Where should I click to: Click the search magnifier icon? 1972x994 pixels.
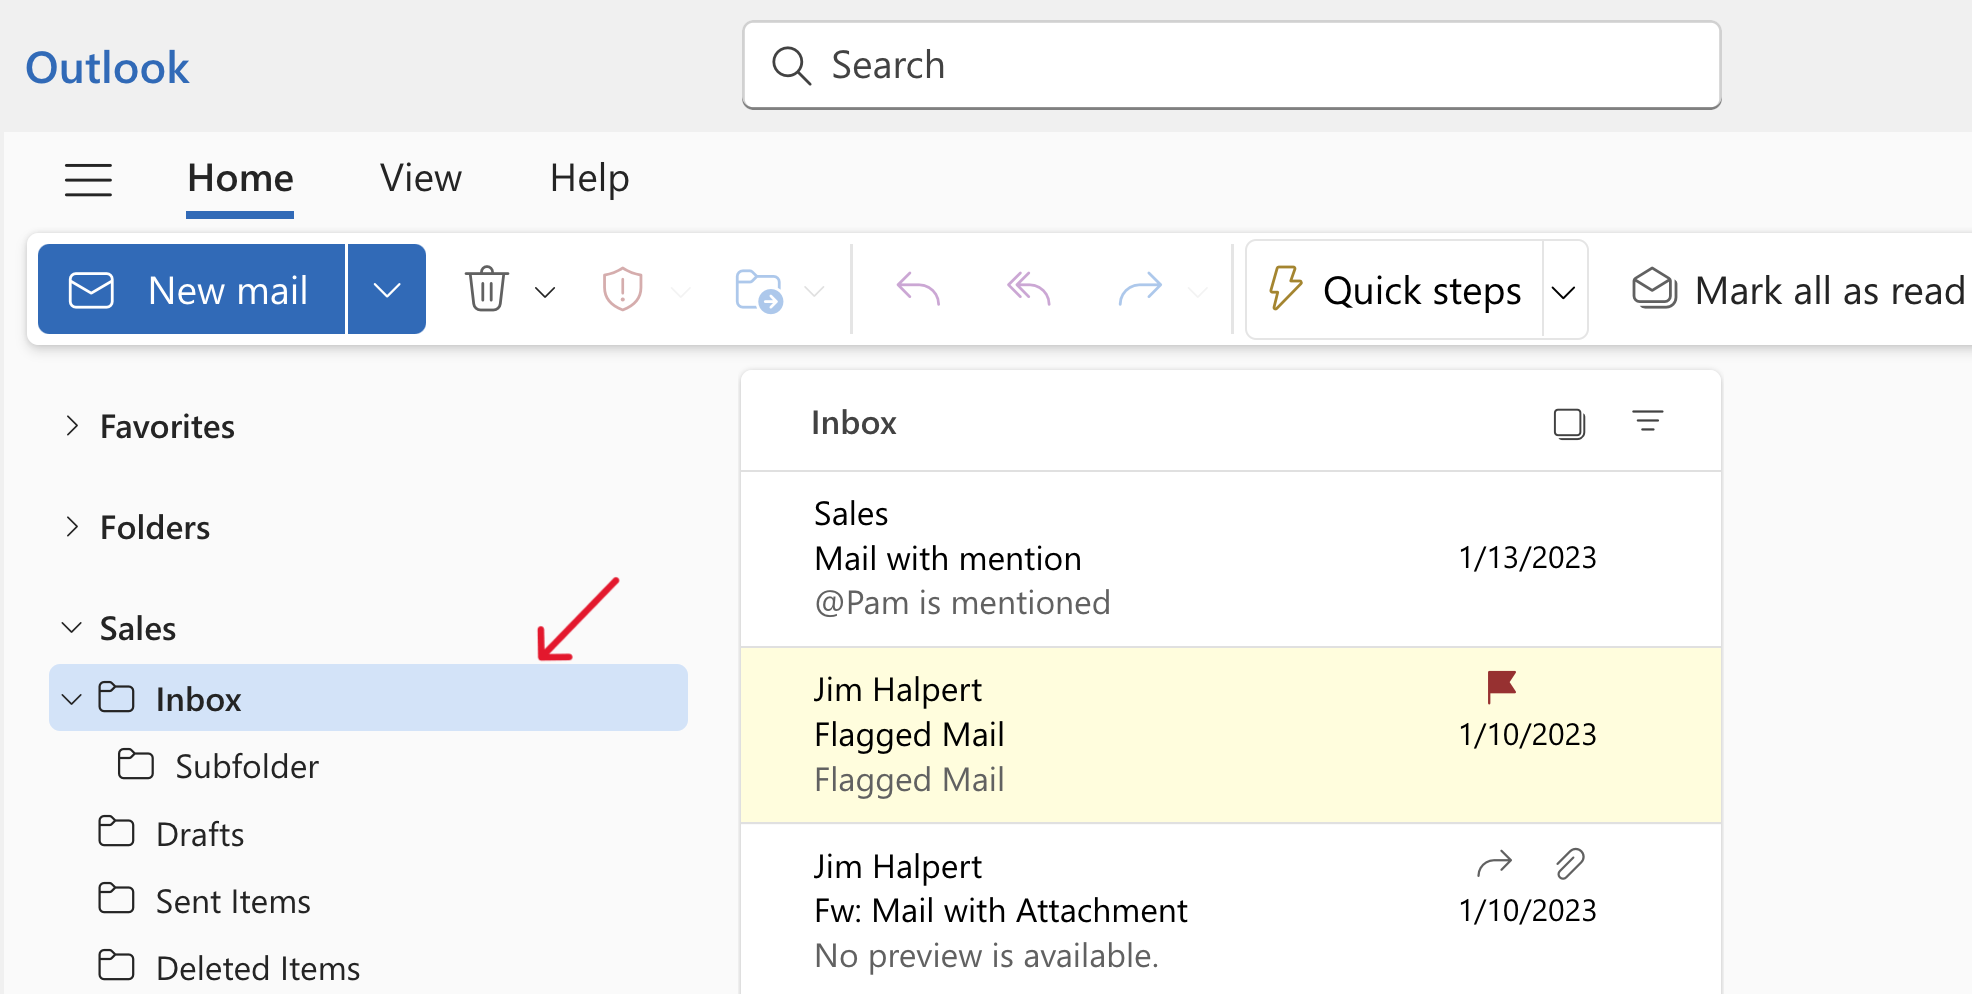(x=791, y=66)
